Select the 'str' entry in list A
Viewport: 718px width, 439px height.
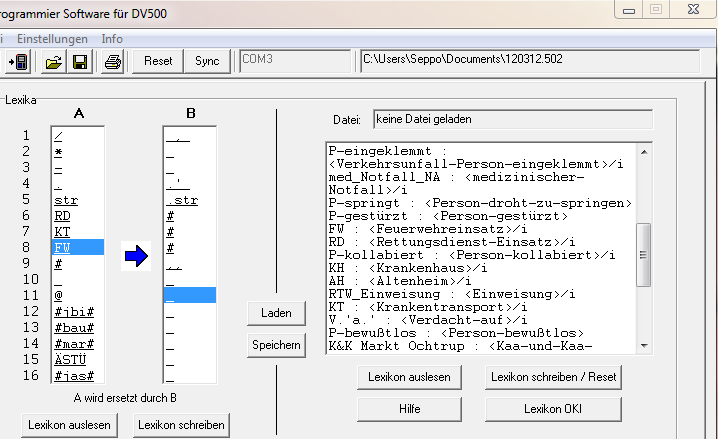pos(67,199)
